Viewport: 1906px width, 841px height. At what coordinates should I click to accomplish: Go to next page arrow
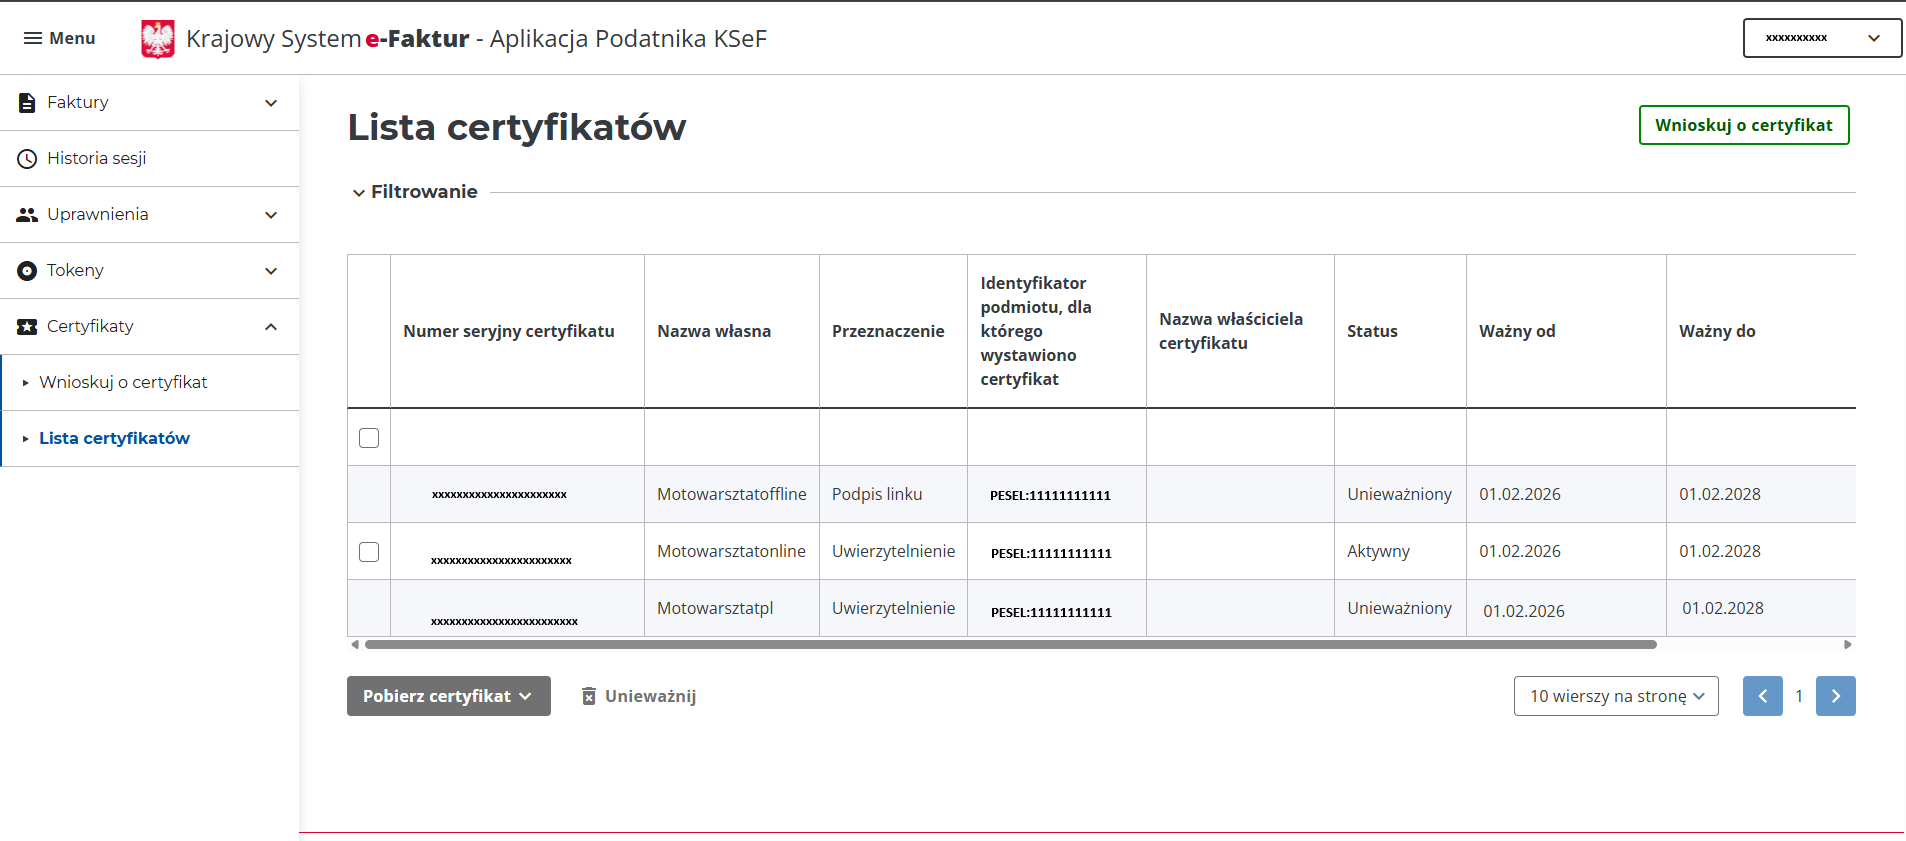(x=1835, y=696)
